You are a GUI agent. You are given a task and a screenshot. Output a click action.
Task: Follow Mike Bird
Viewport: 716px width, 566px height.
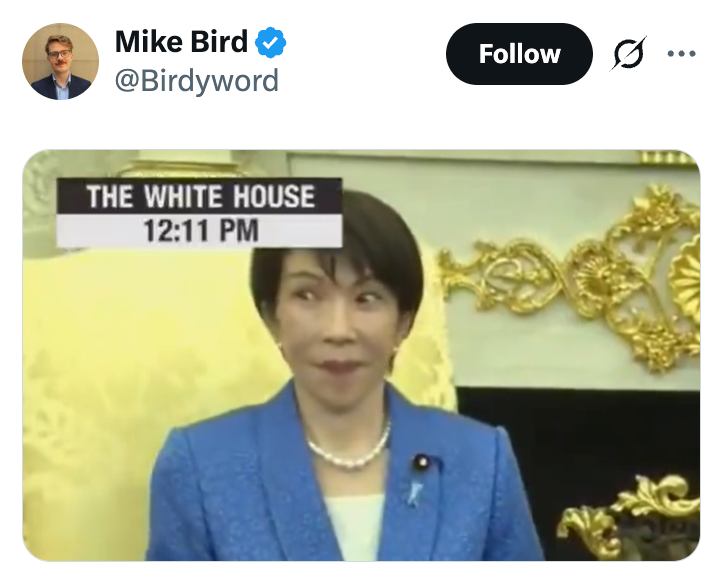tap(519, 54)
